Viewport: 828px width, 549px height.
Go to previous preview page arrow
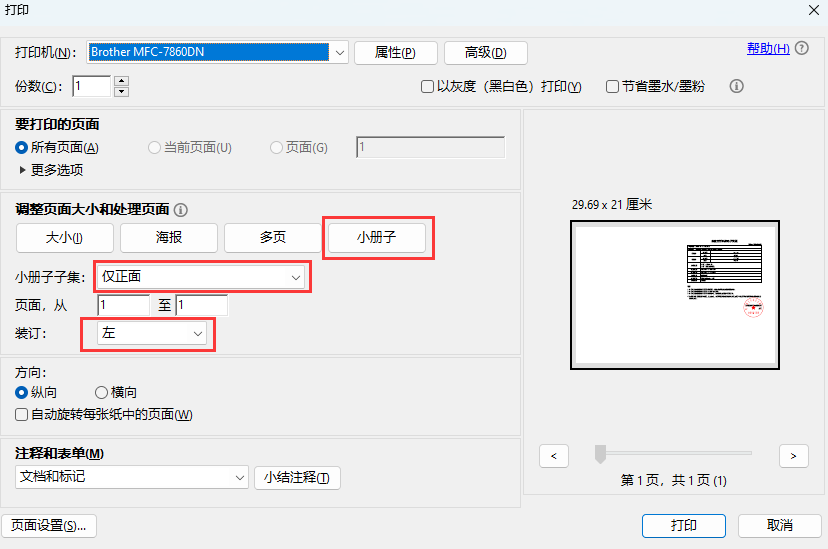click(x=554, y=455)
